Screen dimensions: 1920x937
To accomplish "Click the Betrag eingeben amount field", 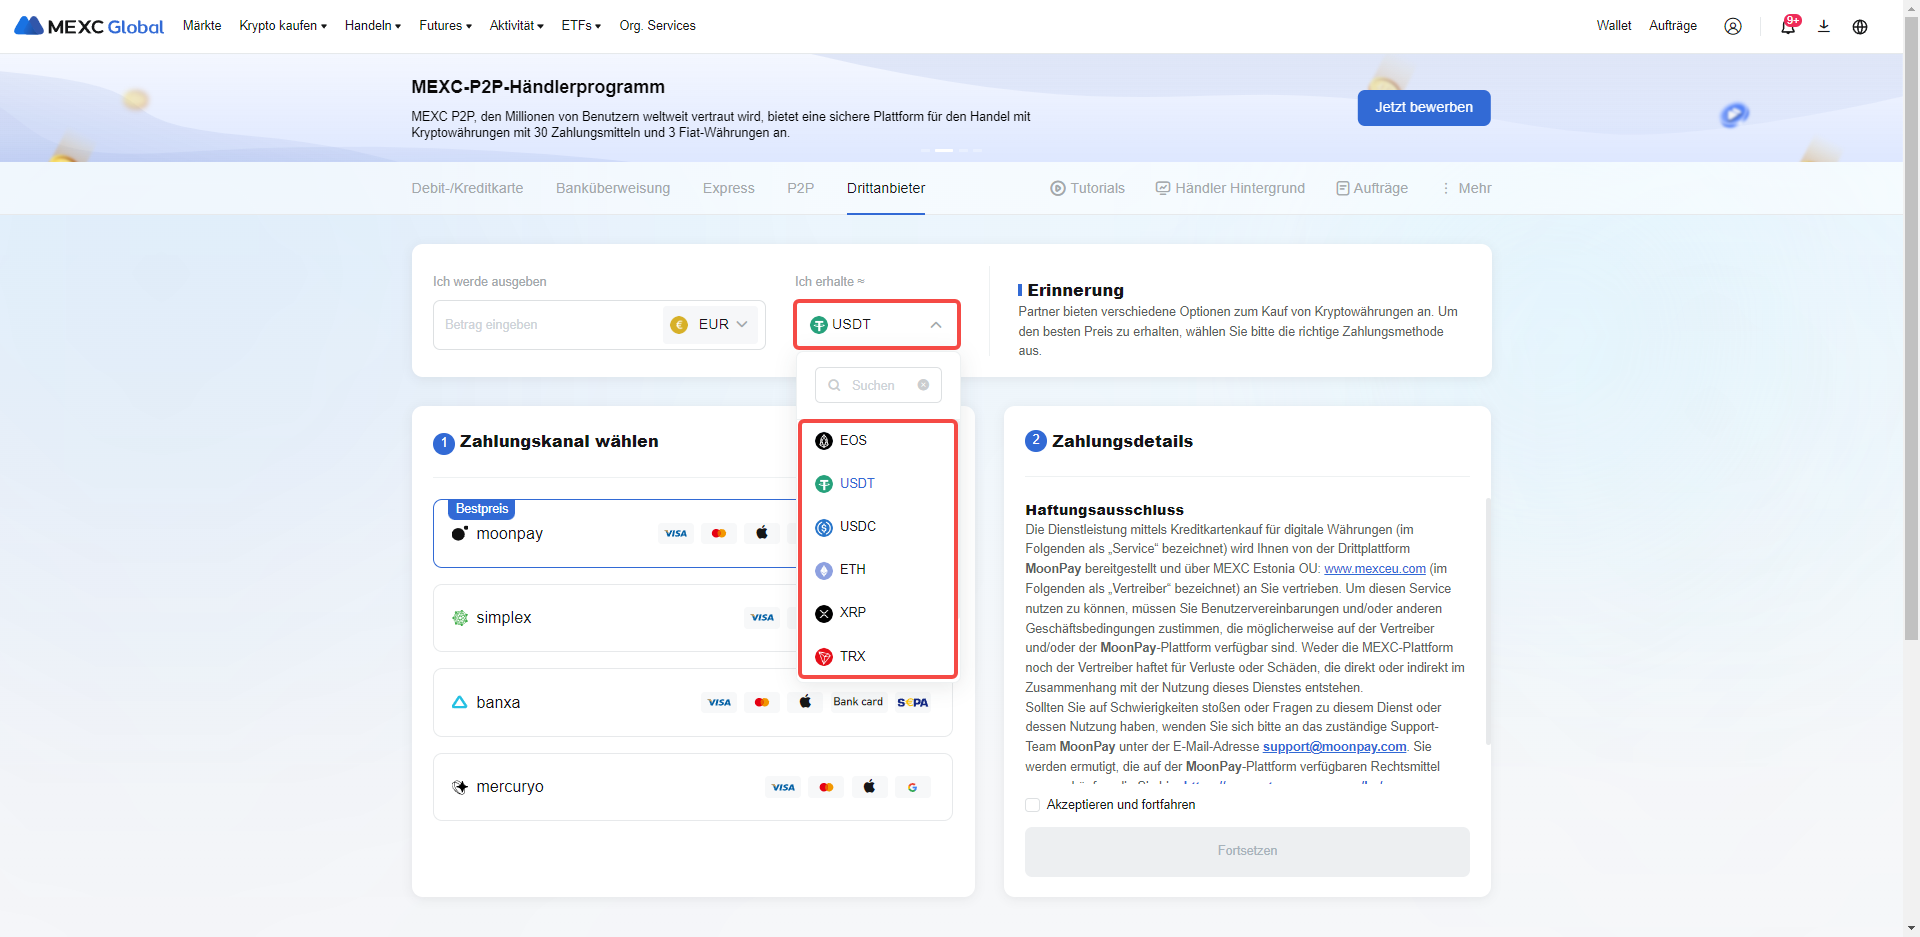I will (x=545, y=325).
